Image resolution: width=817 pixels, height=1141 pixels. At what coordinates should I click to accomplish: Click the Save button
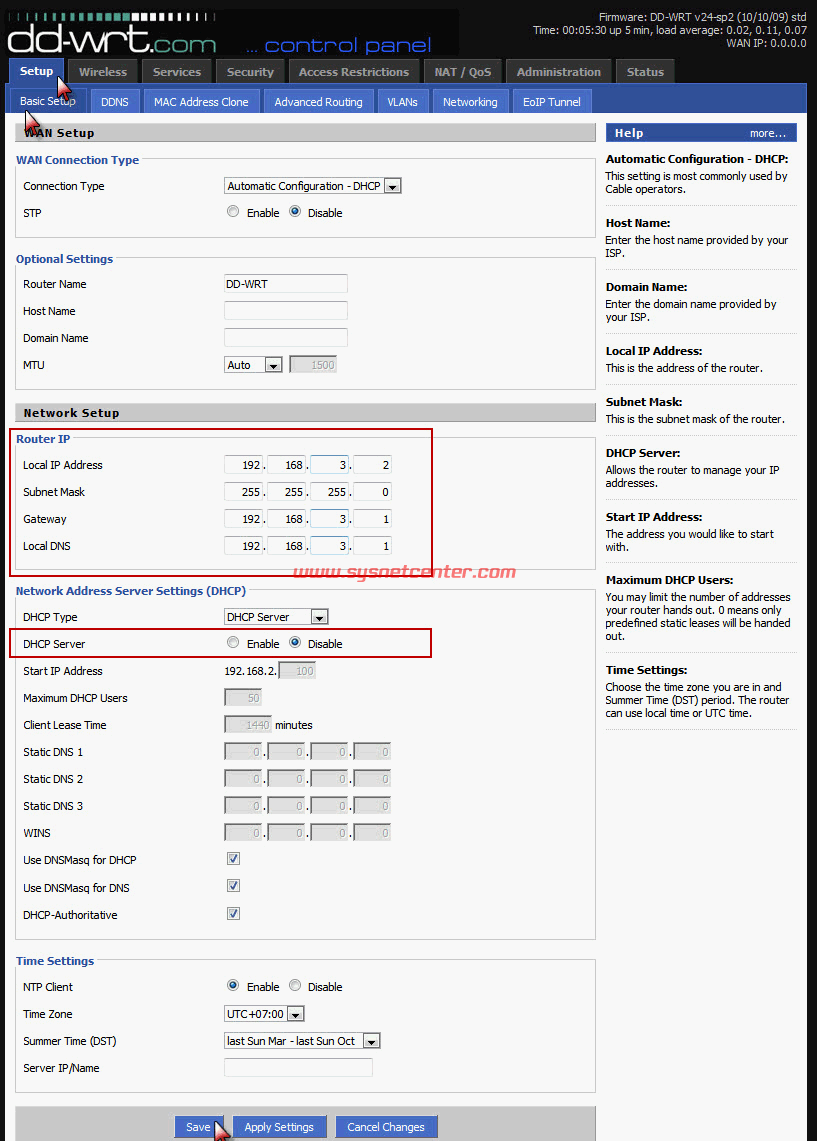pos(199,1127)
